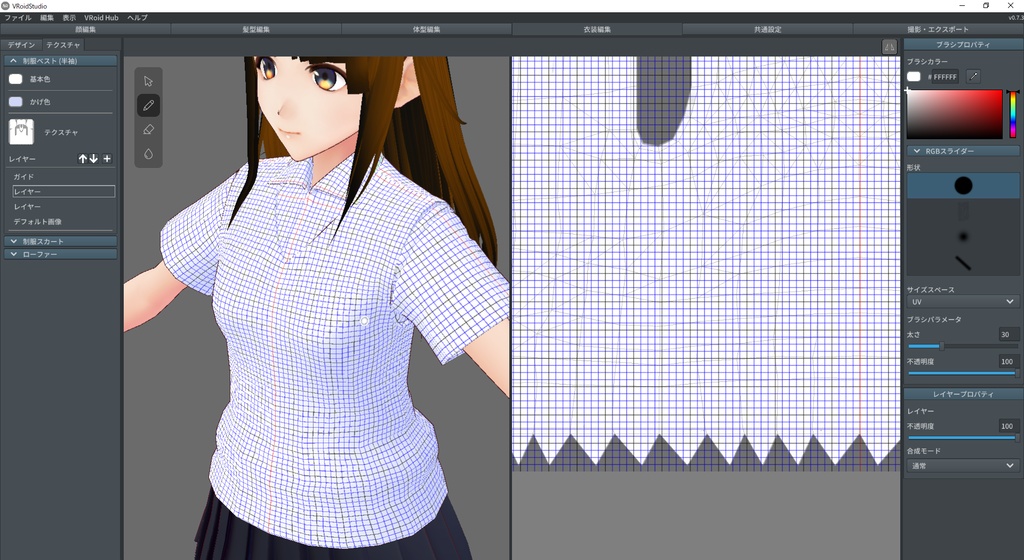1024x560 pixels.
Task: Open the ファイル menu
Action: [x=18, y=18]
